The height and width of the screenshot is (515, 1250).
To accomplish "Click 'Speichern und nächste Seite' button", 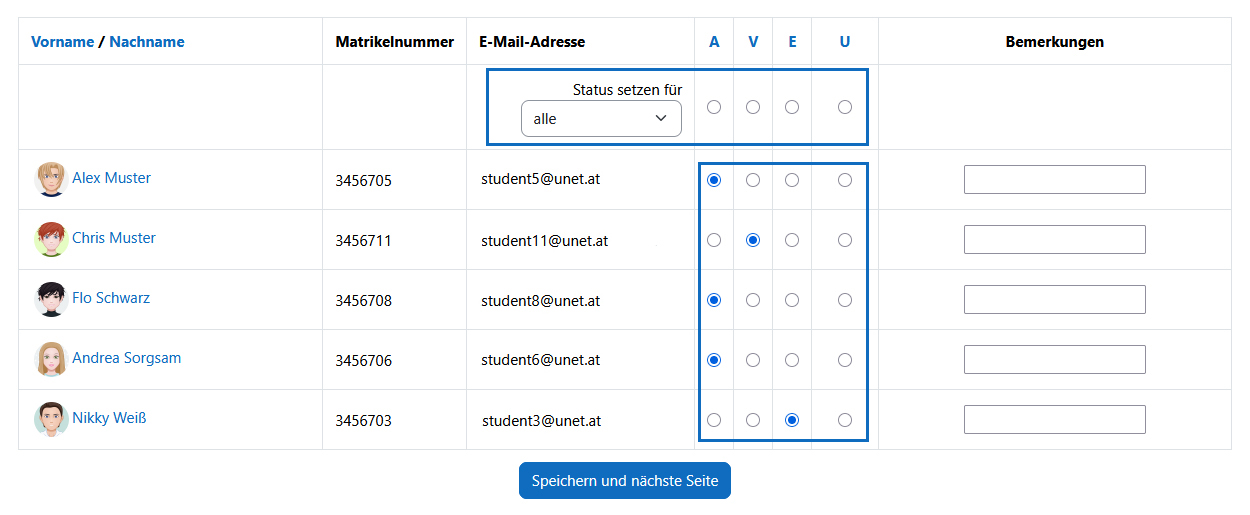I will [x=625, y=481].
